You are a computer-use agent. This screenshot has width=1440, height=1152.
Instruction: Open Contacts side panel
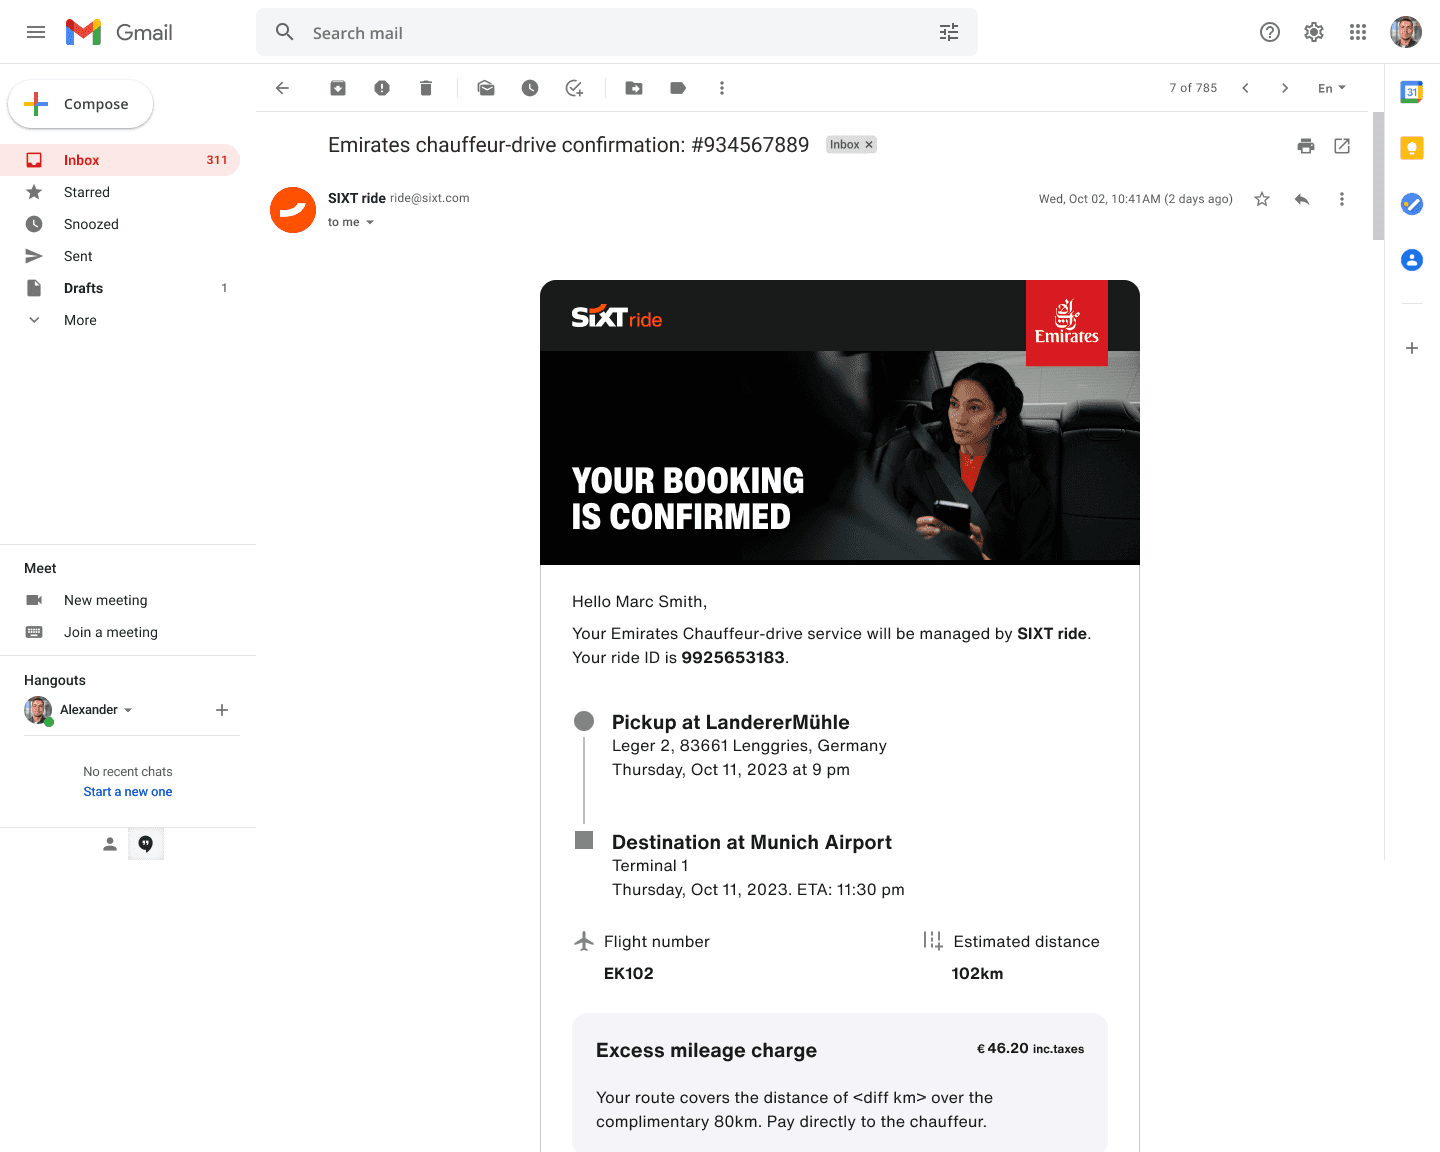point(1412,260)
